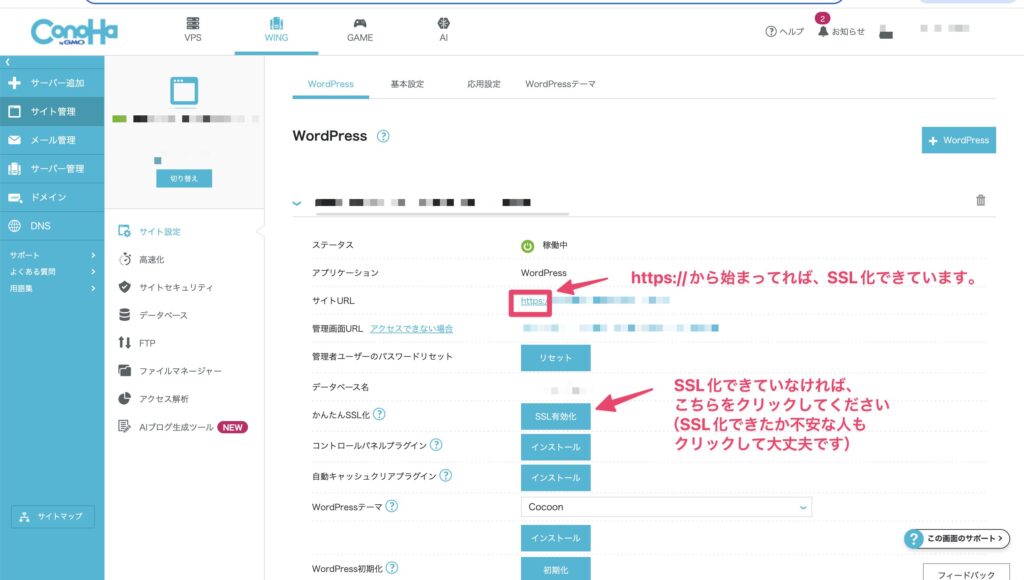Open ドメイン in the sidebar

(52, 197)
